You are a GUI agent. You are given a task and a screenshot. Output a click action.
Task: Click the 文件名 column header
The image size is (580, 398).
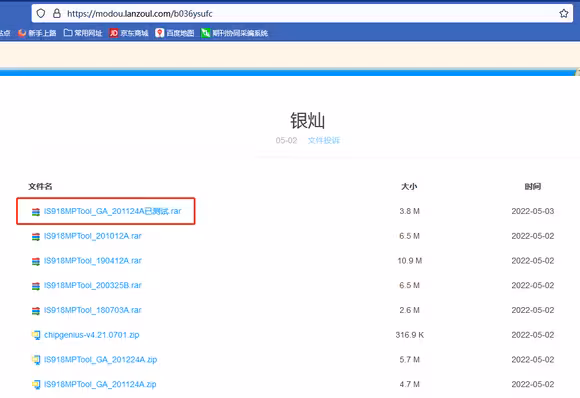tap(40, 186)
